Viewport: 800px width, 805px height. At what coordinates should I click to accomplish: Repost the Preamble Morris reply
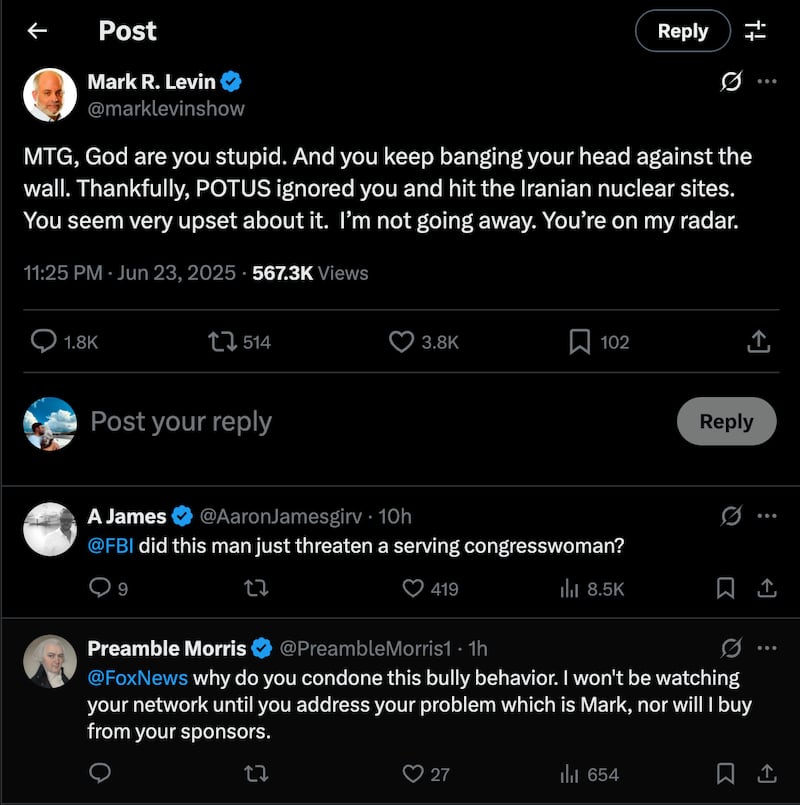coord(256,773)
